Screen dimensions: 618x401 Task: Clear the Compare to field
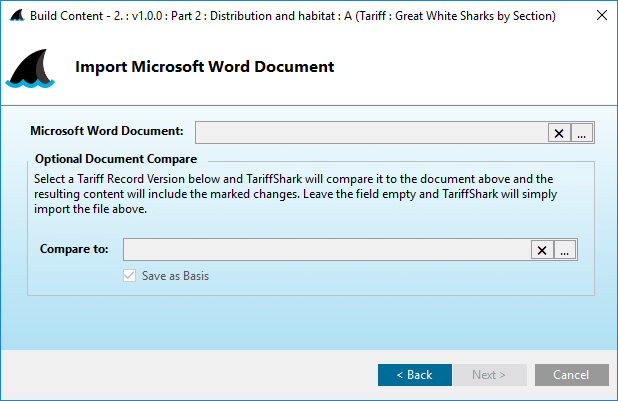[542, 250]
